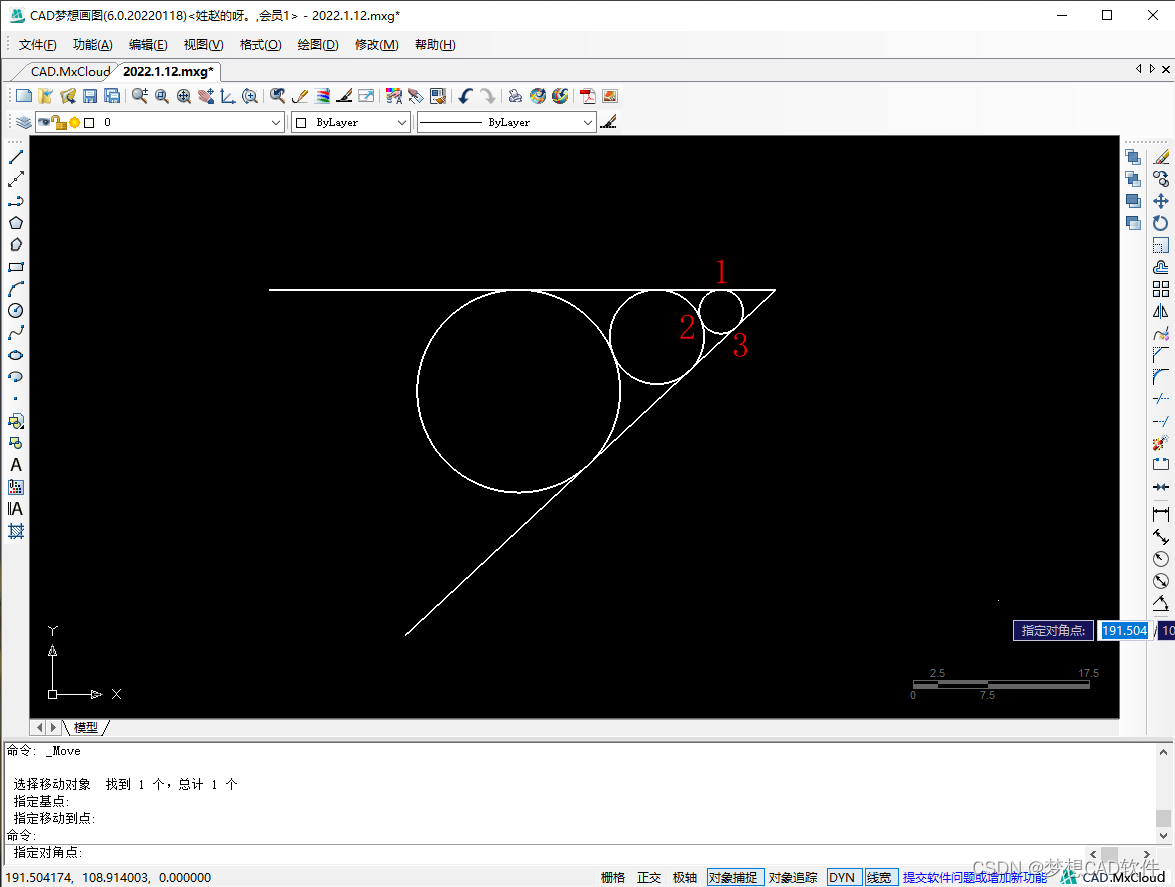This screenshot has width=1175, height=887.
Task: Toggle the 极轴 polar tracking in status bar
Action: tap(685, 877)
